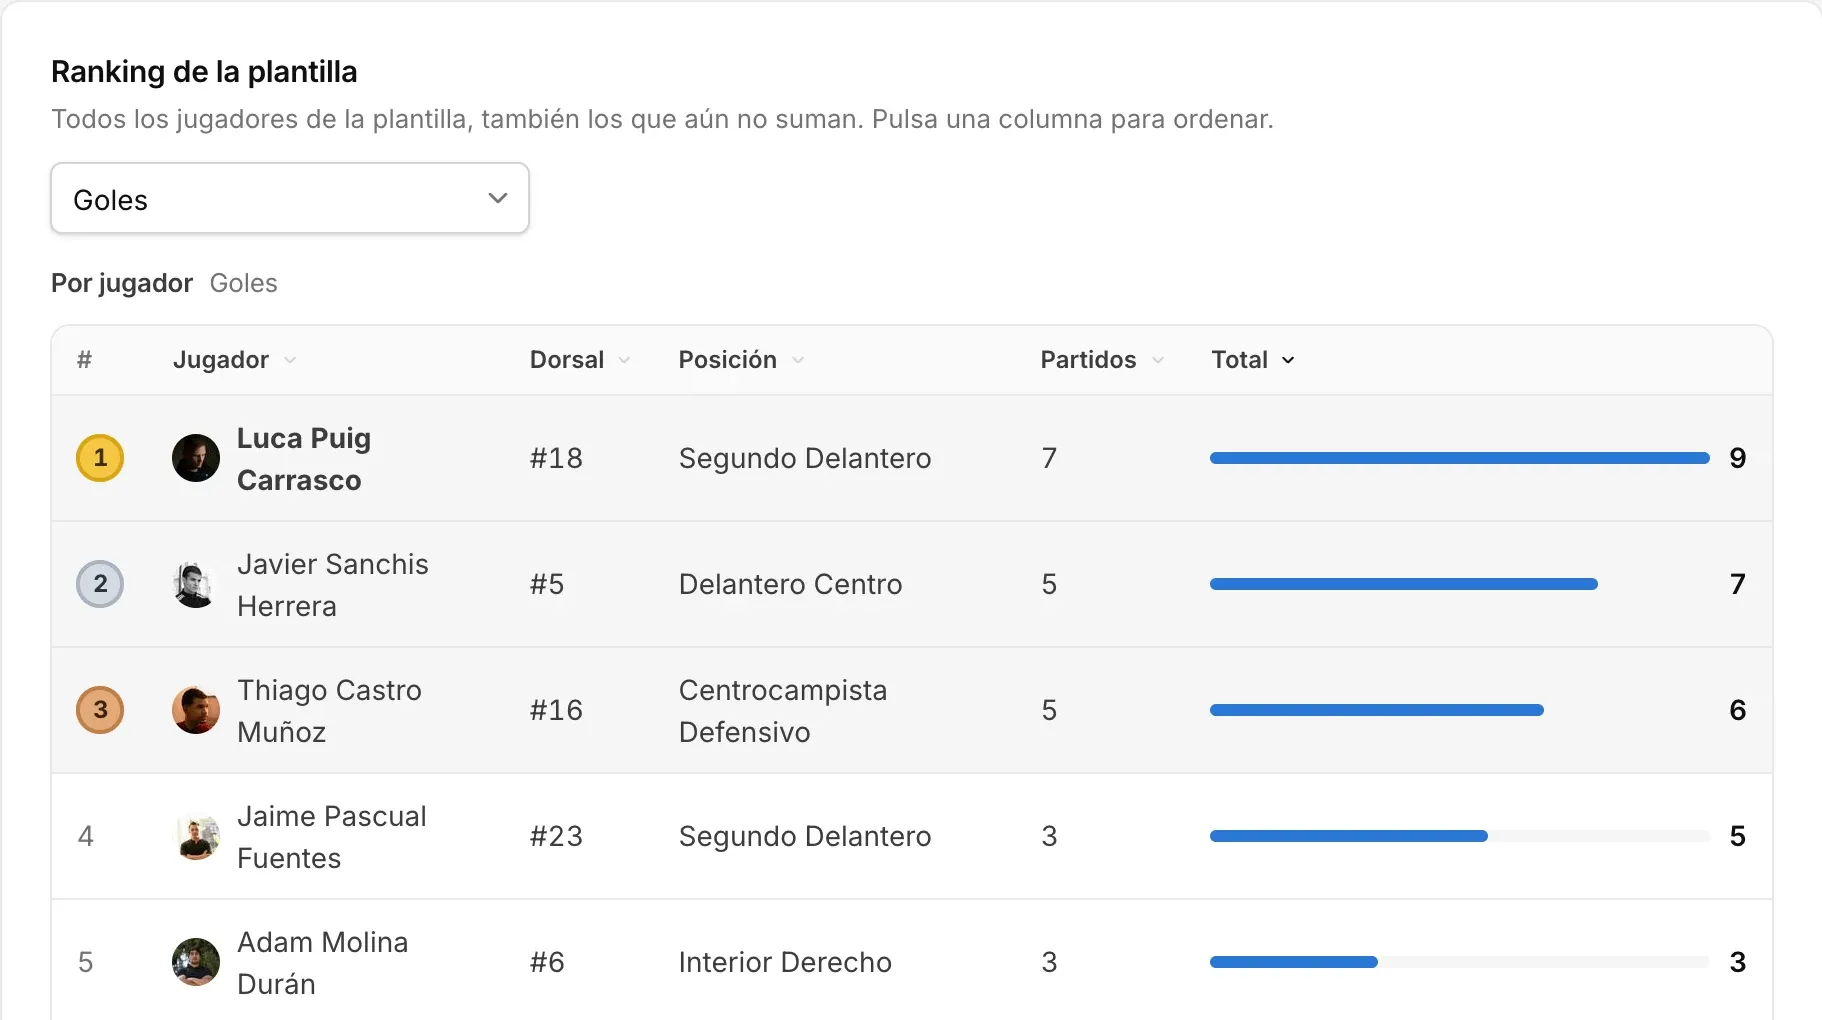Viewport: 1822px width, 1020px height.
Task: Click Jaime Pascual's goals progress bar
Action: (1460, 836)
